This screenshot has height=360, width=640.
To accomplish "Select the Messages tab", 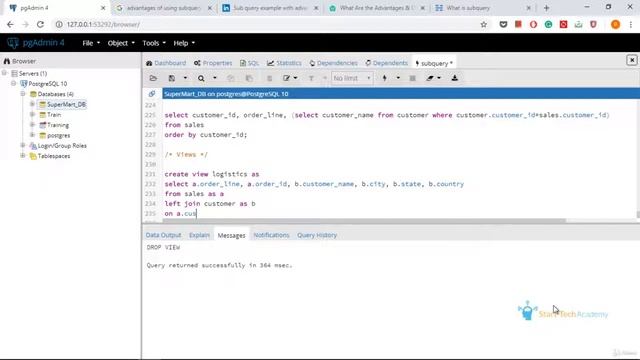I will pos(231,236).
